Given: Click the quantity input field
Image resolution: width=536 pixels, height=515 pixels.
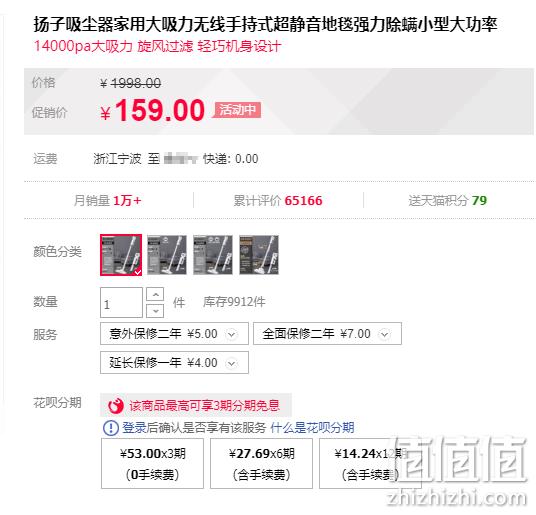Looking at the screenshot, I should coord(121,303).
